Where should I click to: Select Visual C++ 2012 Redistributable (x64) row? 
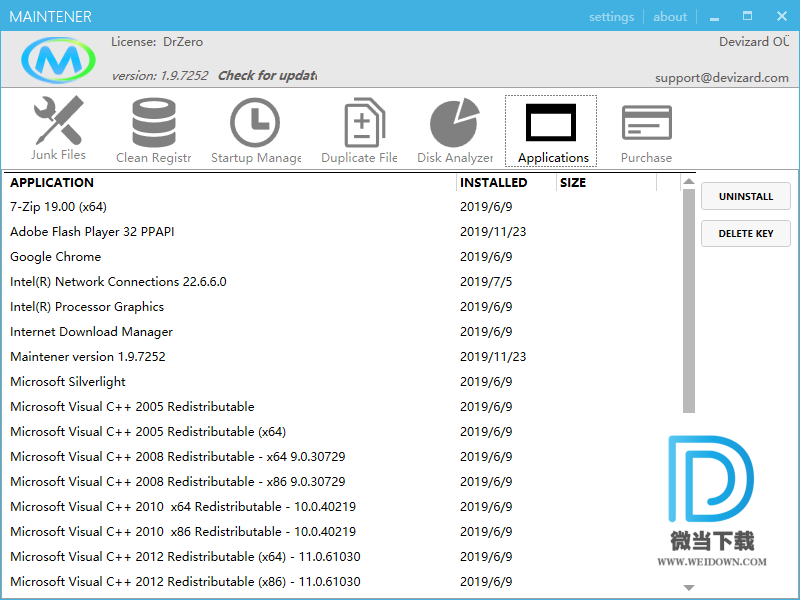click(342, 557)
